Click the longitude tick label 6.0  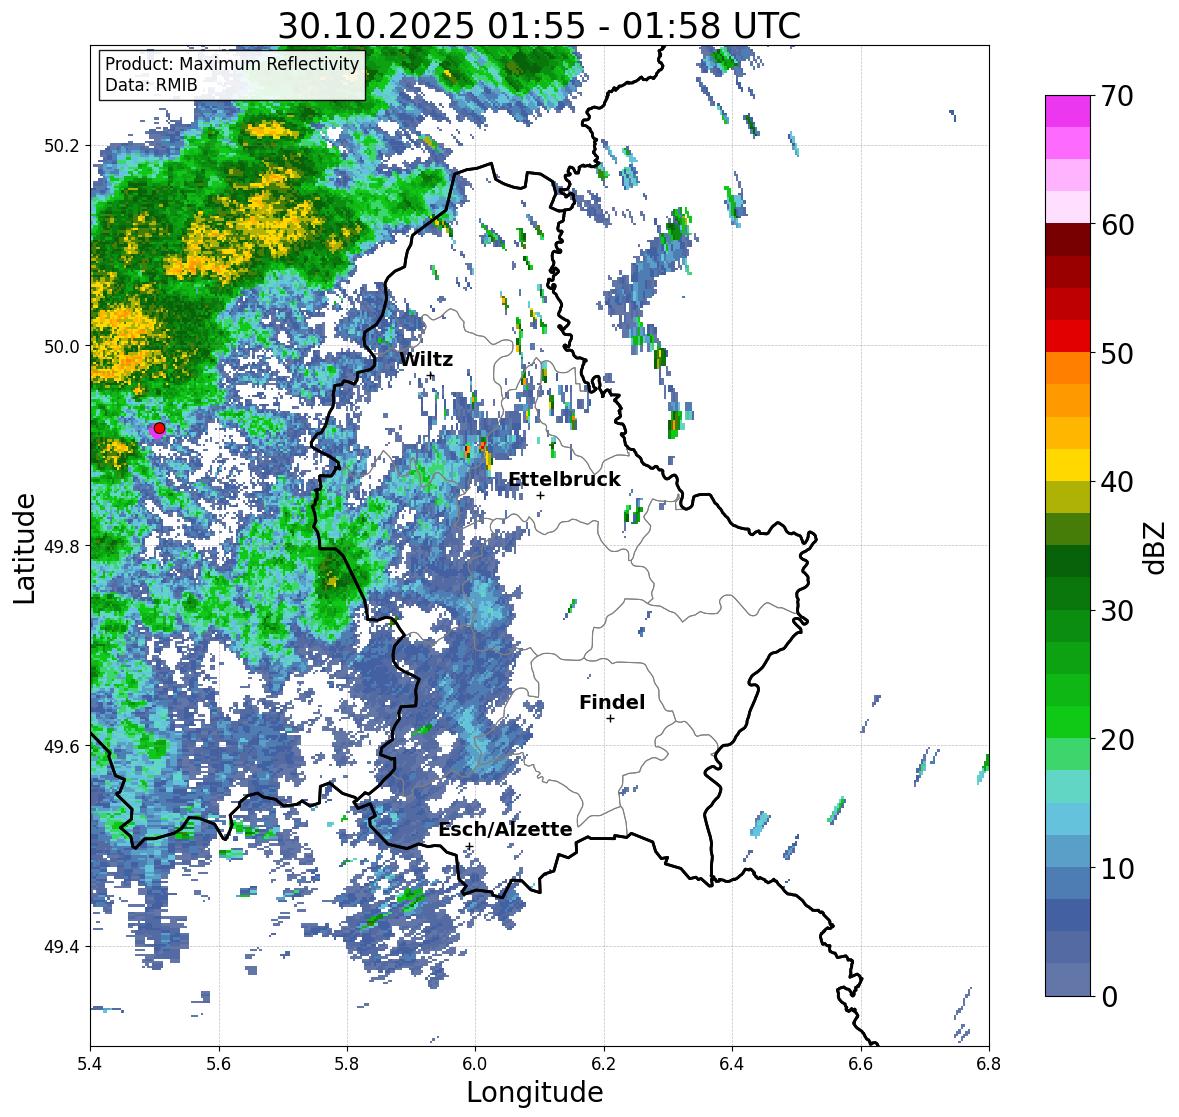click(x=475, y=1064)
